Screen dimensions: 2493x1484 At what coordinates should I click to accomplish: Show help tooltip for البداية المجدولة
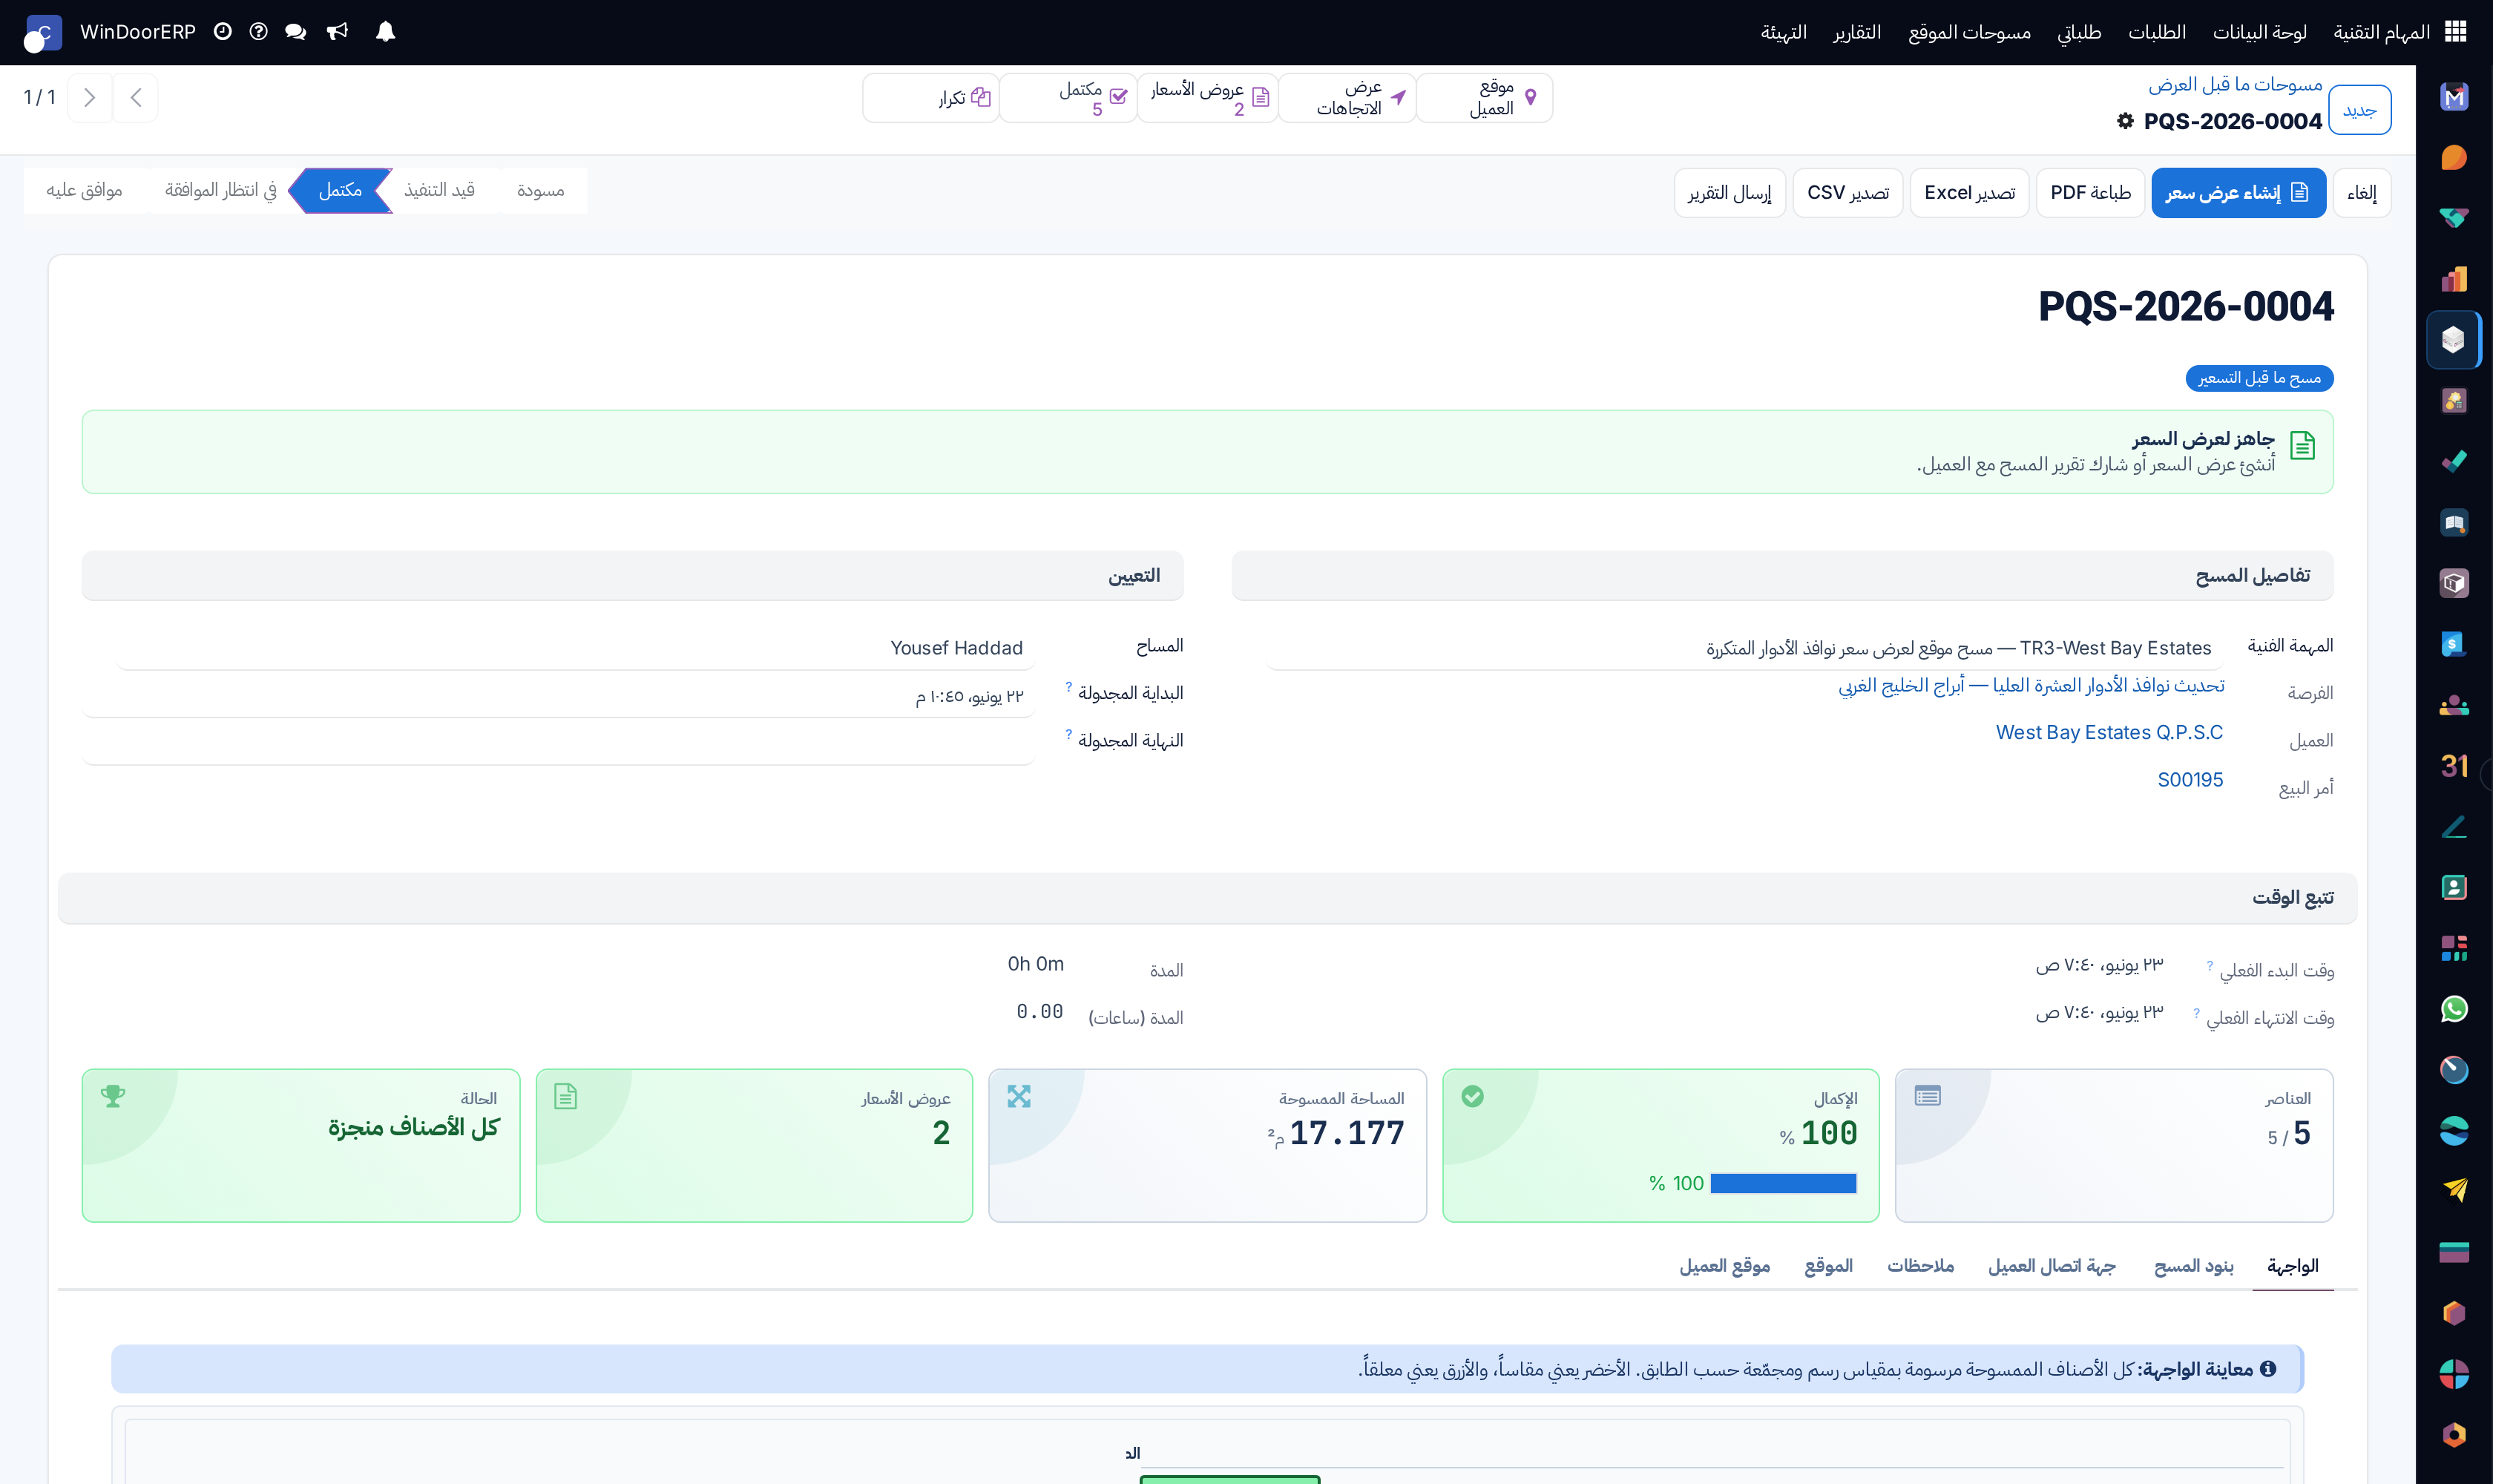coord(1068,687)
